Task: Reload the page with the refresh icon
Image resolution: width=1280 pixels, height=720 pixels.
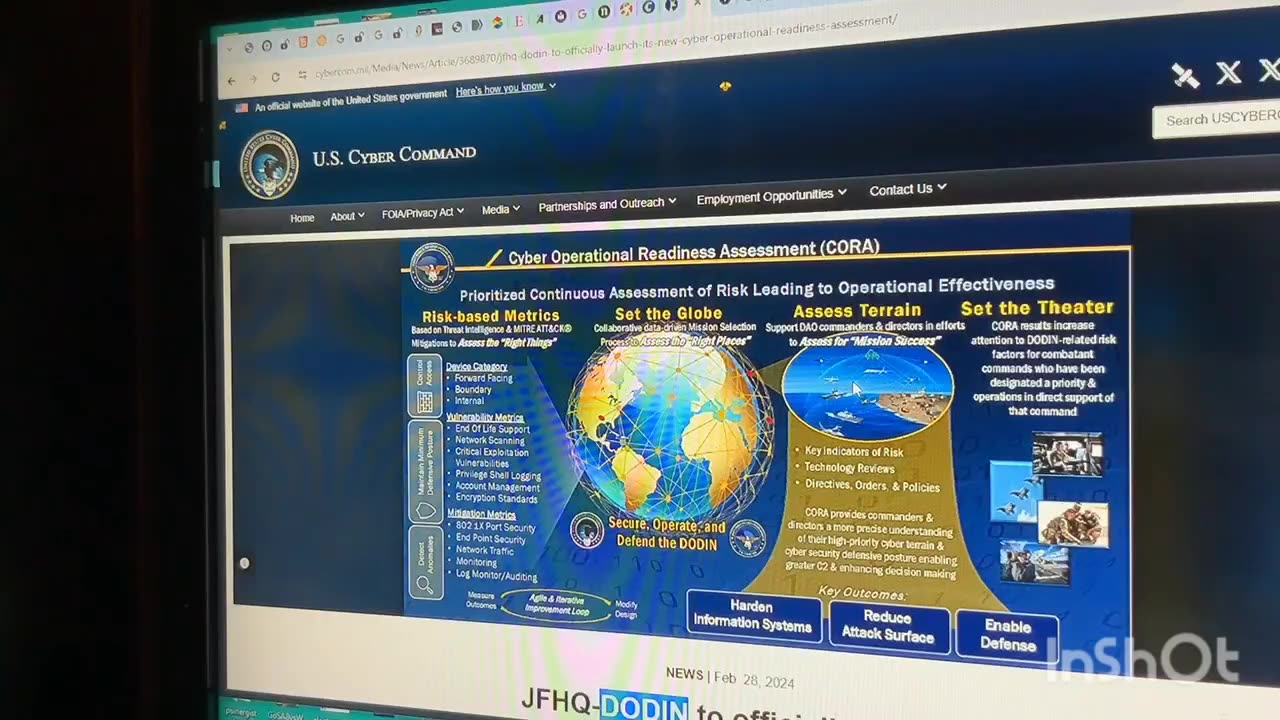Action: point(275,77)
